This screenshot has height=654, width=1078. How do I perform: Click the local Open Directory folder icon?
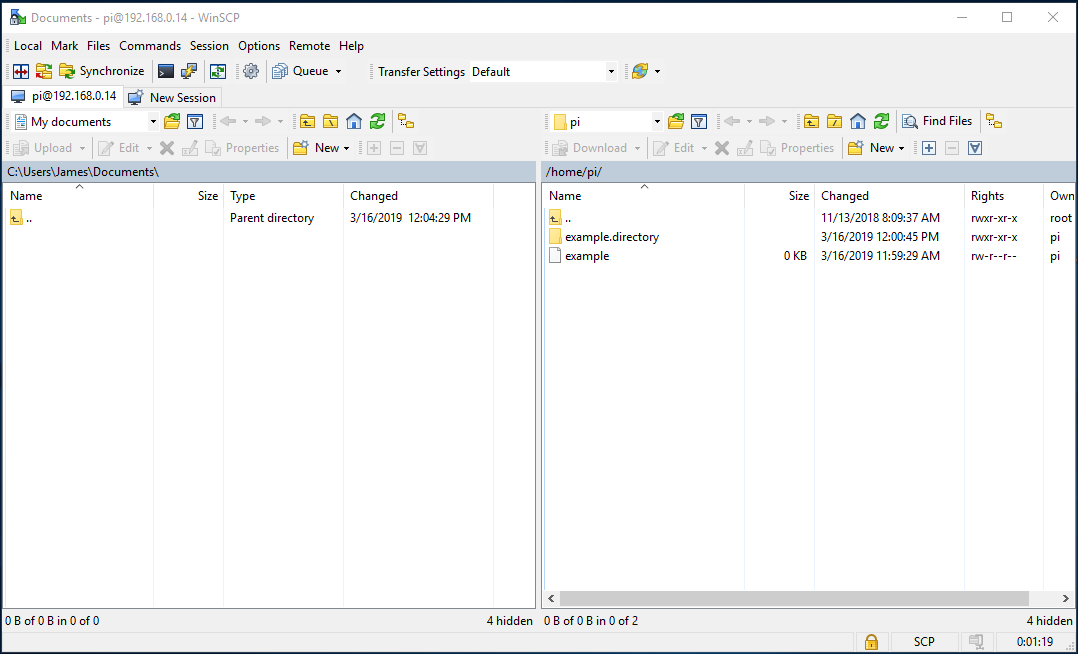tap(172, 122)
